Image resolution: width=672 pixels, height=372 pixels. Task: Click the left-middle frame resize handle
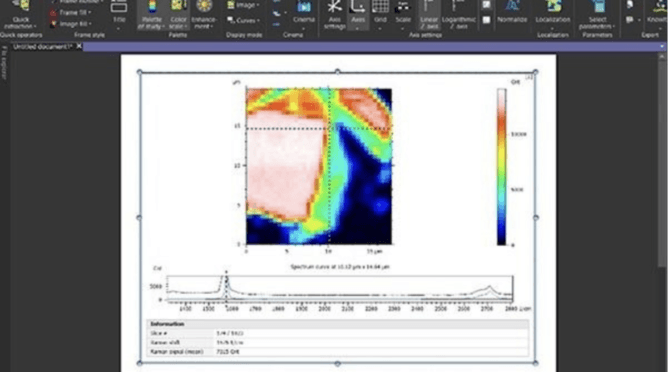coord(139,218)
